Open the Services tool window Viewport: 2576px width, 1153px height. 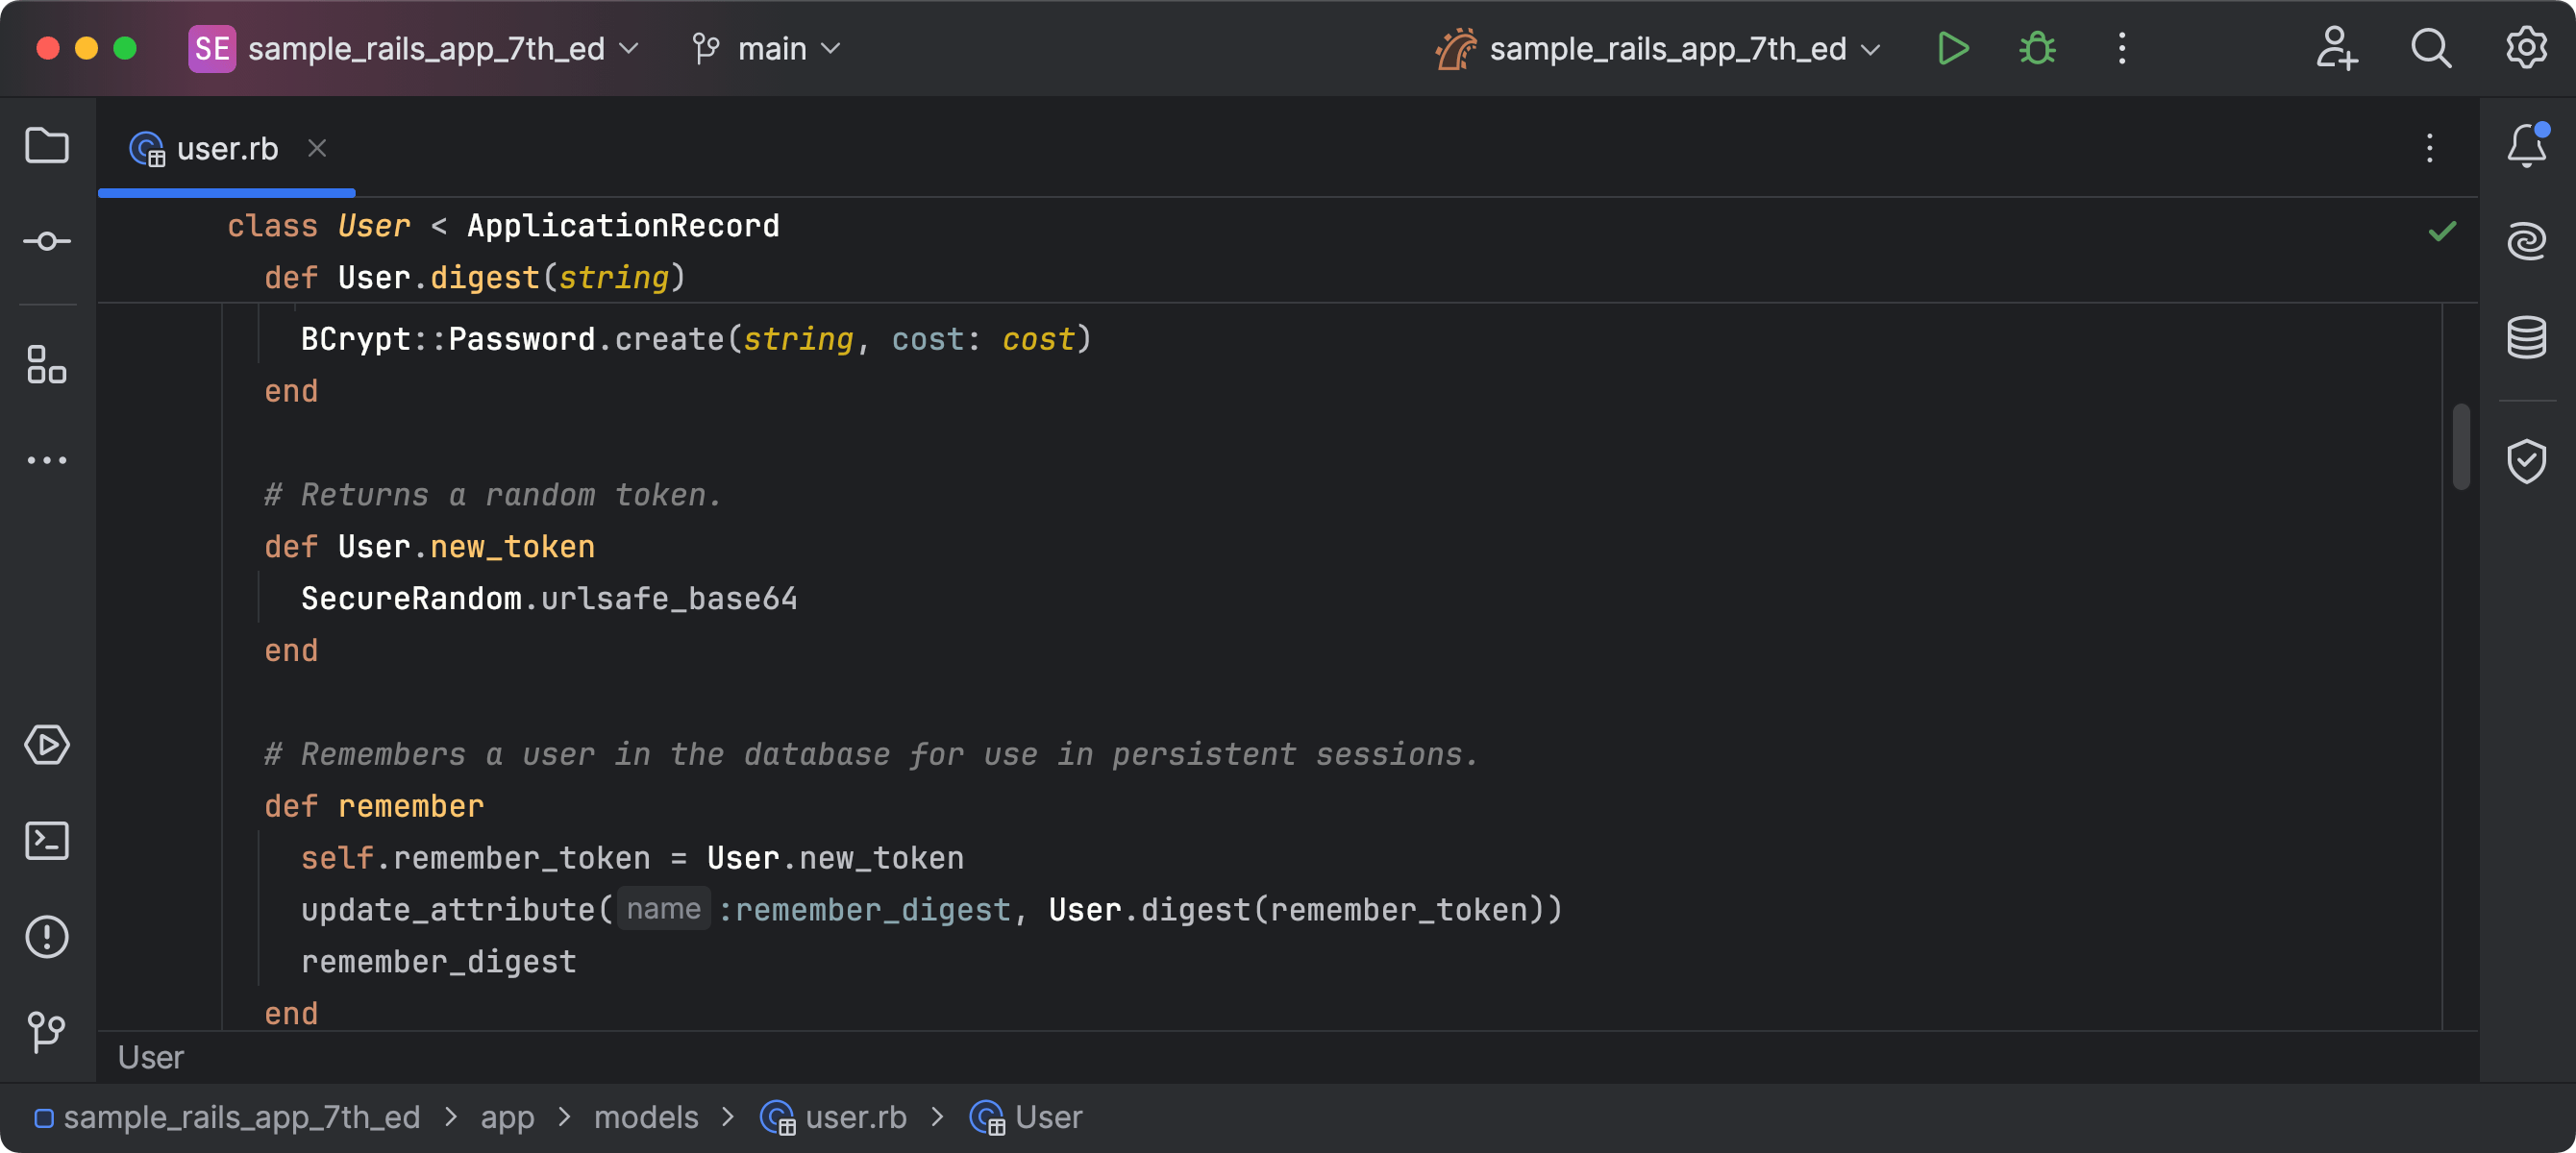click(47, 745)
